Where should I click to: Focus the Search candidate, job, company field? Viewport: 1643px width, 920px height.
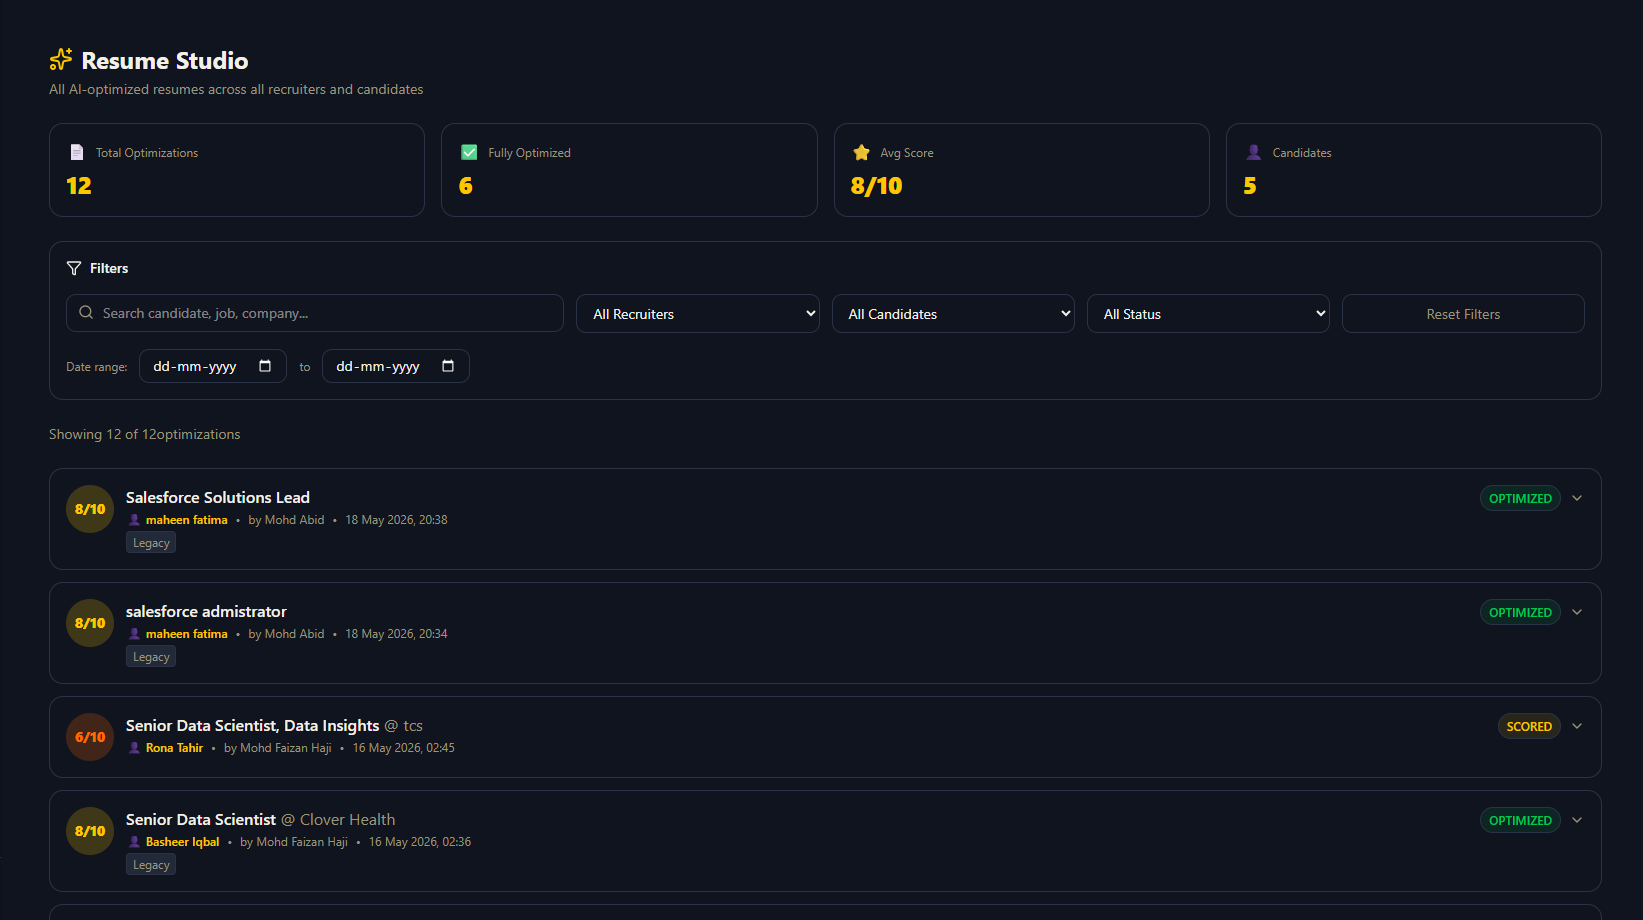(315, 313)
